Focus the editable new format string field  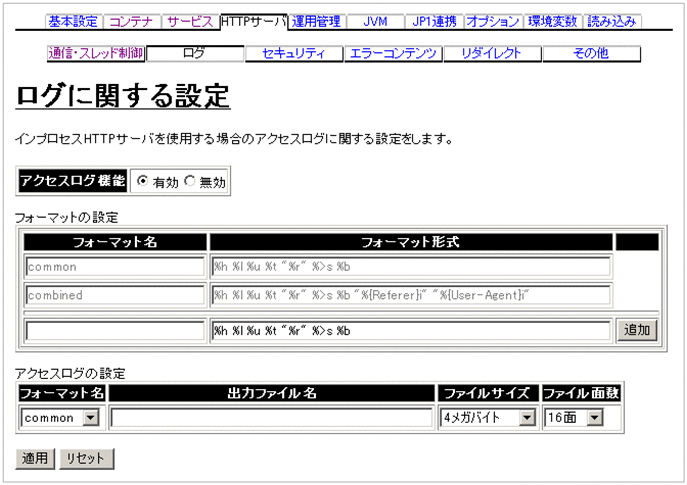click(411, 331)
